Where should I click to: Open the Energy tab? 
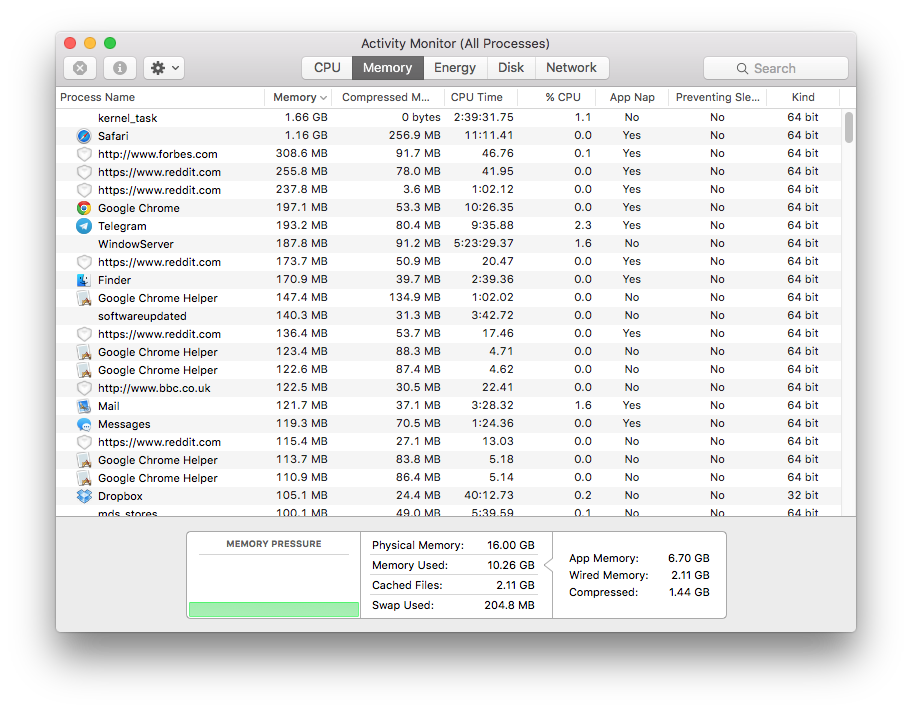pyautogui.click(x=455, y=68)
